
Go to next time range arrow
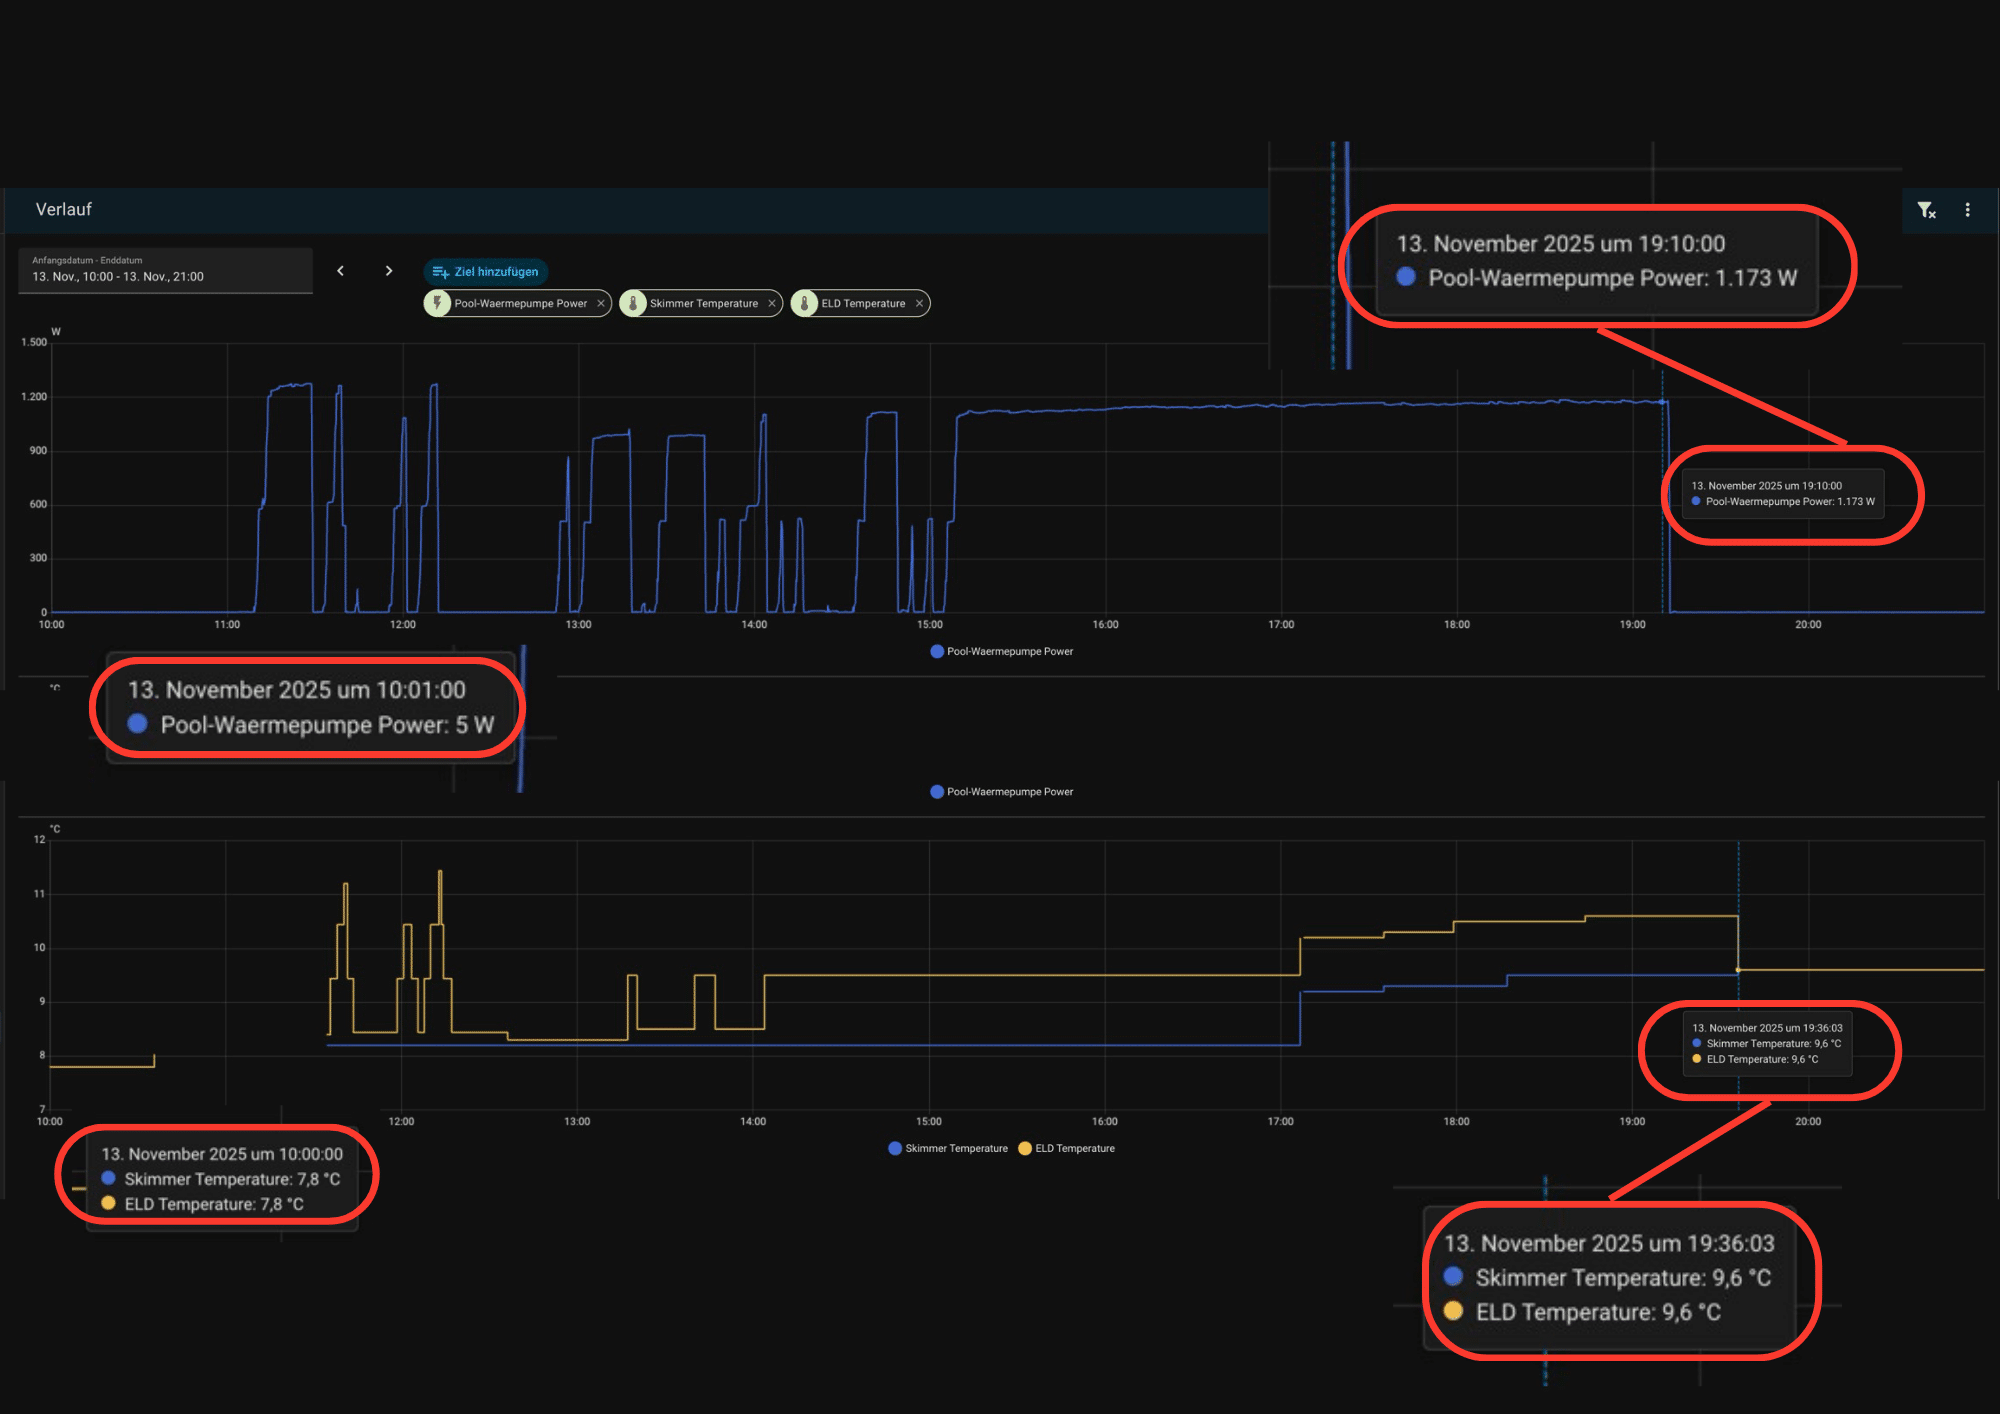[389, 271]
